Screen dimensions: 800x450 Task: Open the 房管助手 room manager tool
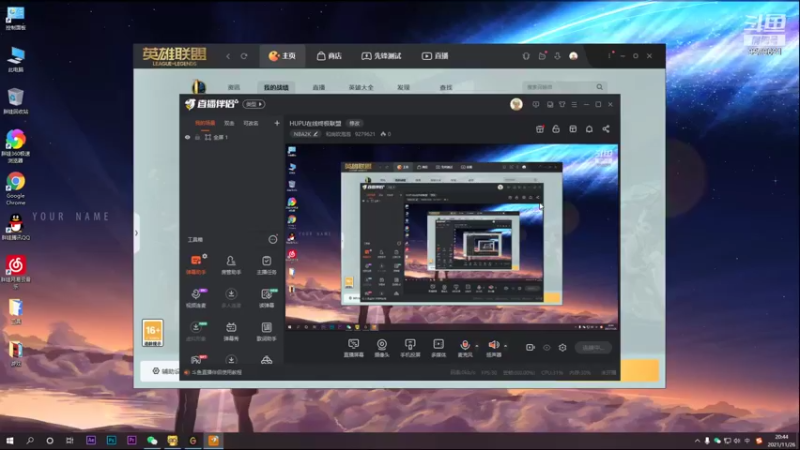click(231, 265)
